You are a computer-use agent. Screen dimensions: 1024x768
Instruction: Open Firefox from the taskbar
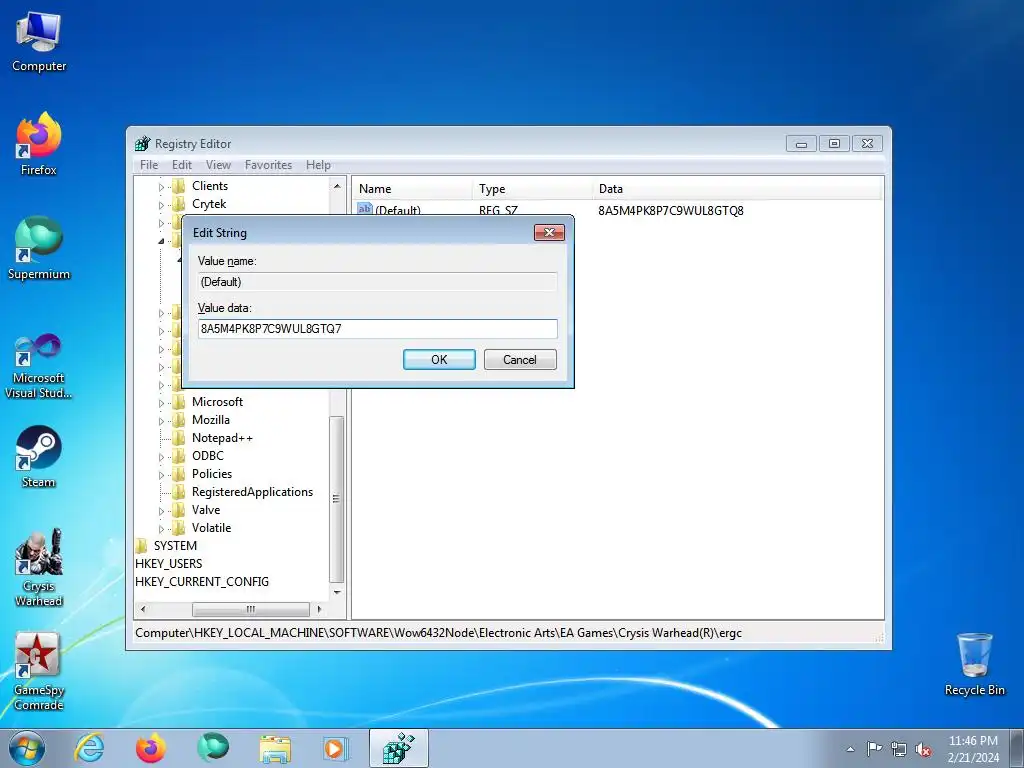coord(151,748)
